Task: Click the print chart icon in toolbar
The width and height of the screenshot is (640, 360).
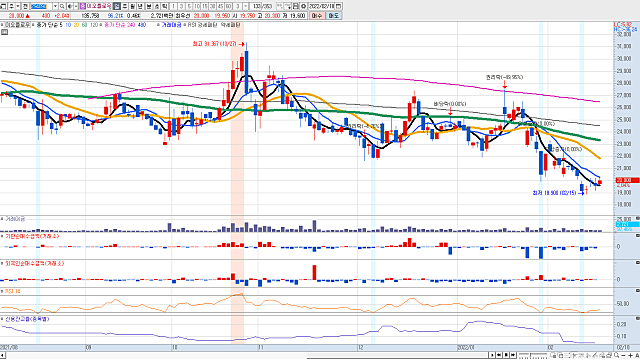Action: pyautogui.click(x=296, y=7)
